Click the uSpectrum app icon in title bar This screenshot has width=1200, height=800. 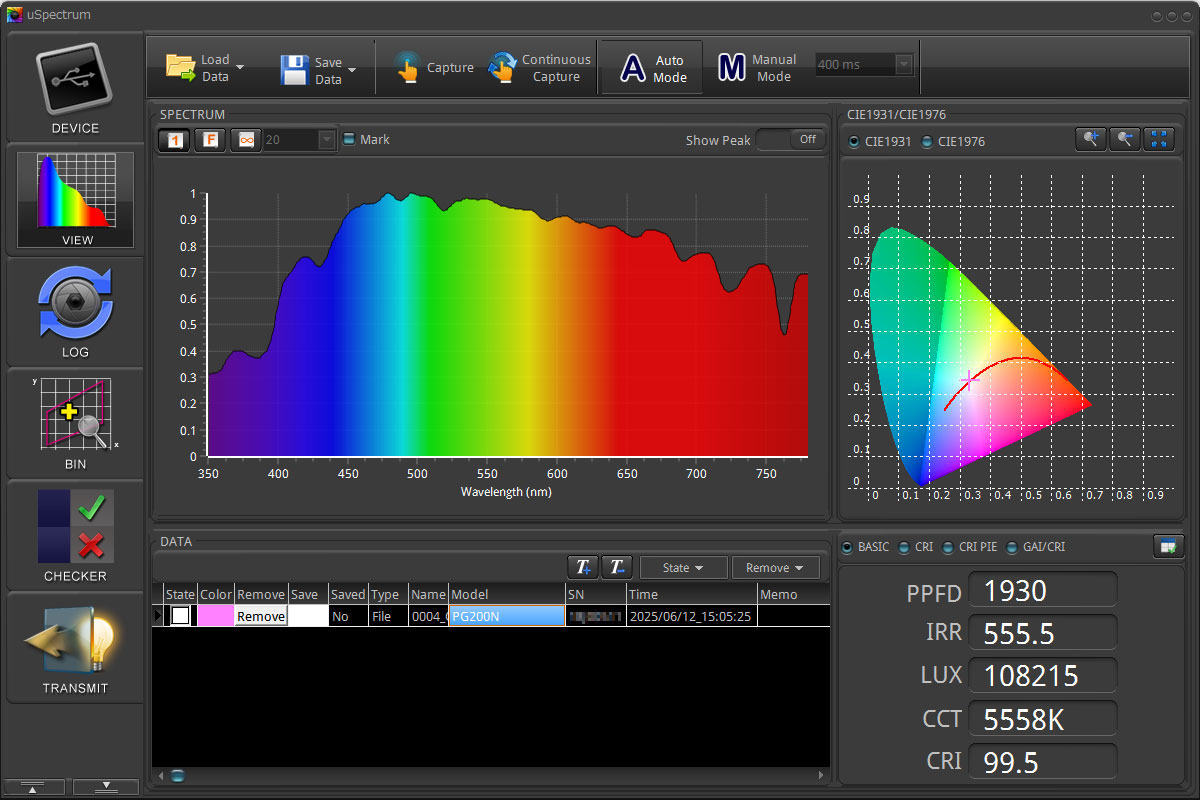pyautogui.click(x=13, y=15)
